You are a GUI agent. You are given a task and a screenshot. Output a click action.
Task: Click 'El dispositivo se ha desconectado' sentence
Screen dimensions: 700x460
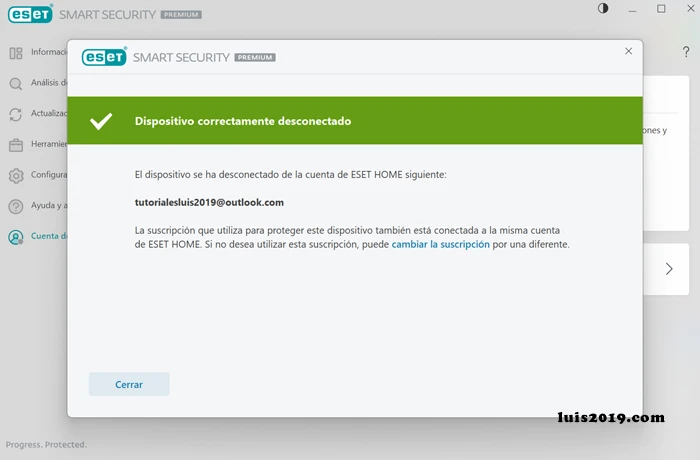(290, 175)
